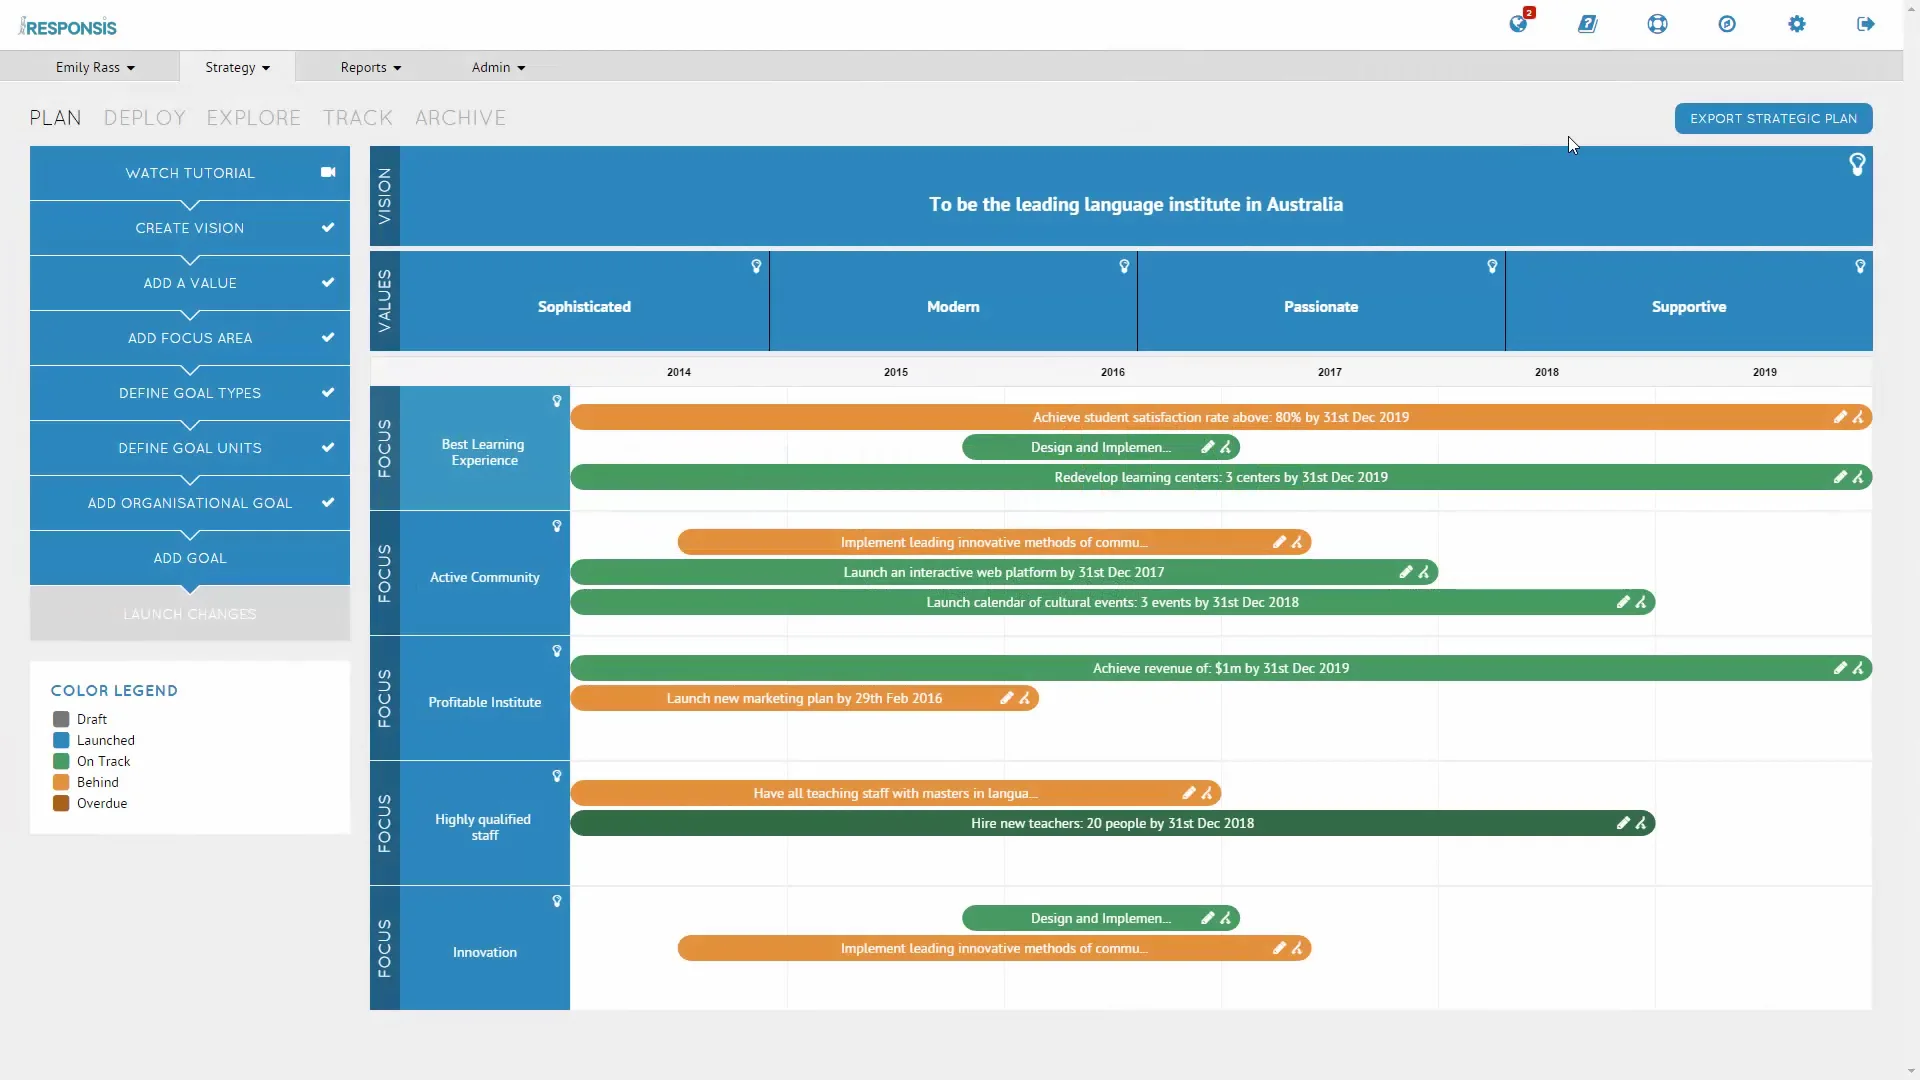
Task: Click the Overdue brown legend swatch
Action: coord(61,803)
